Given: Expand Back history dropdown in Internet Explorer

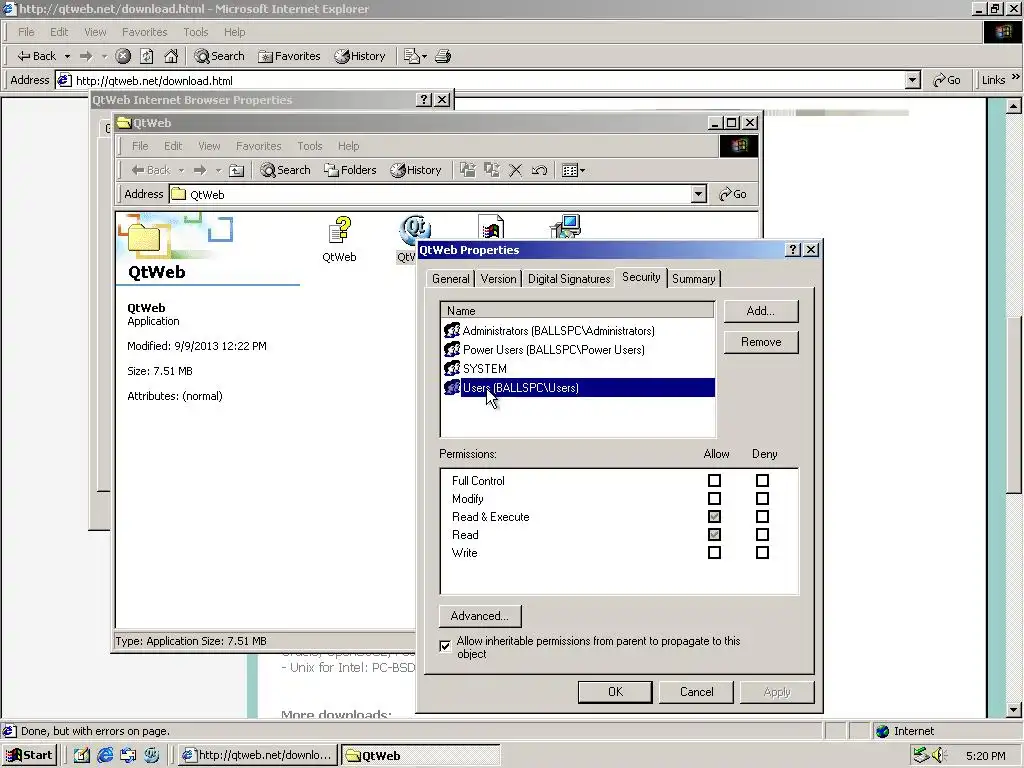Looking at the screenshot, I should pos(67,56).
